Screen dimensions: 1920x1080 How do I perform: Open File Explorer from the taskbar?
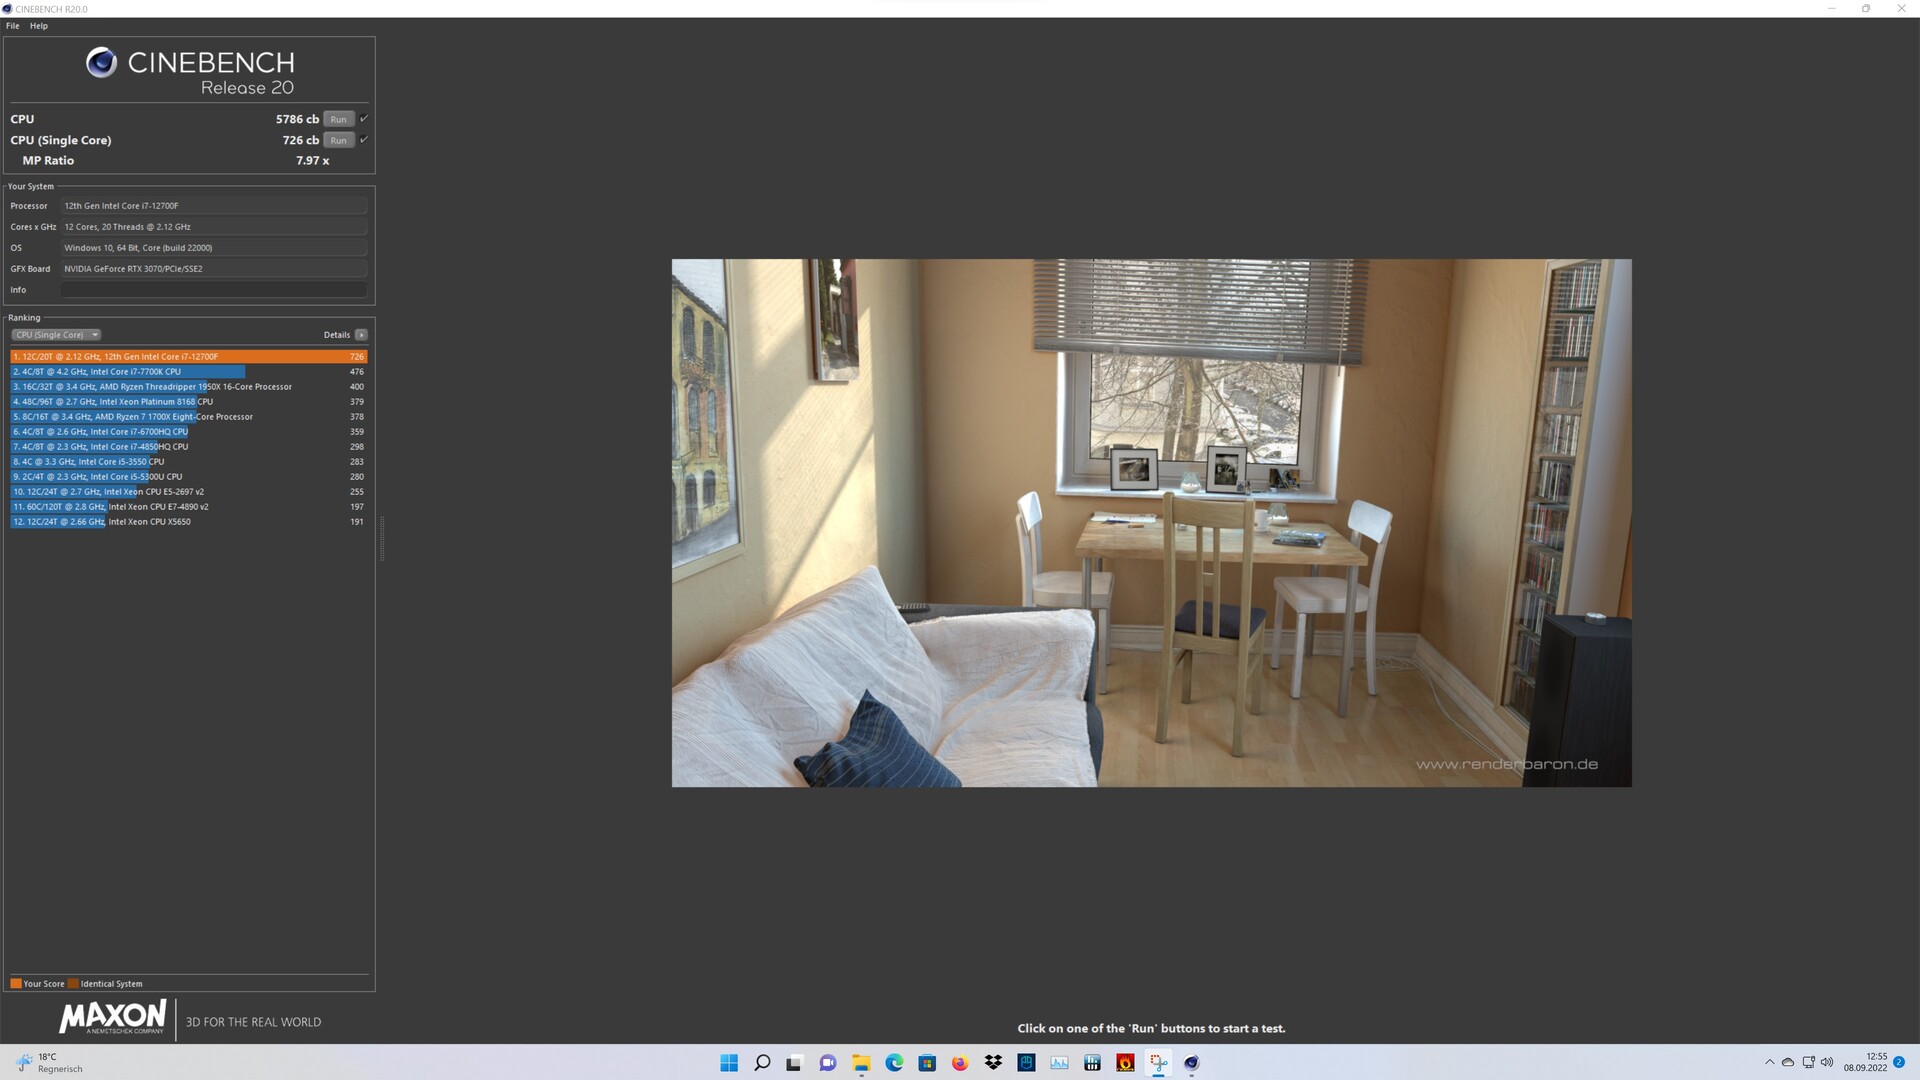click(x=861, y=1063)
